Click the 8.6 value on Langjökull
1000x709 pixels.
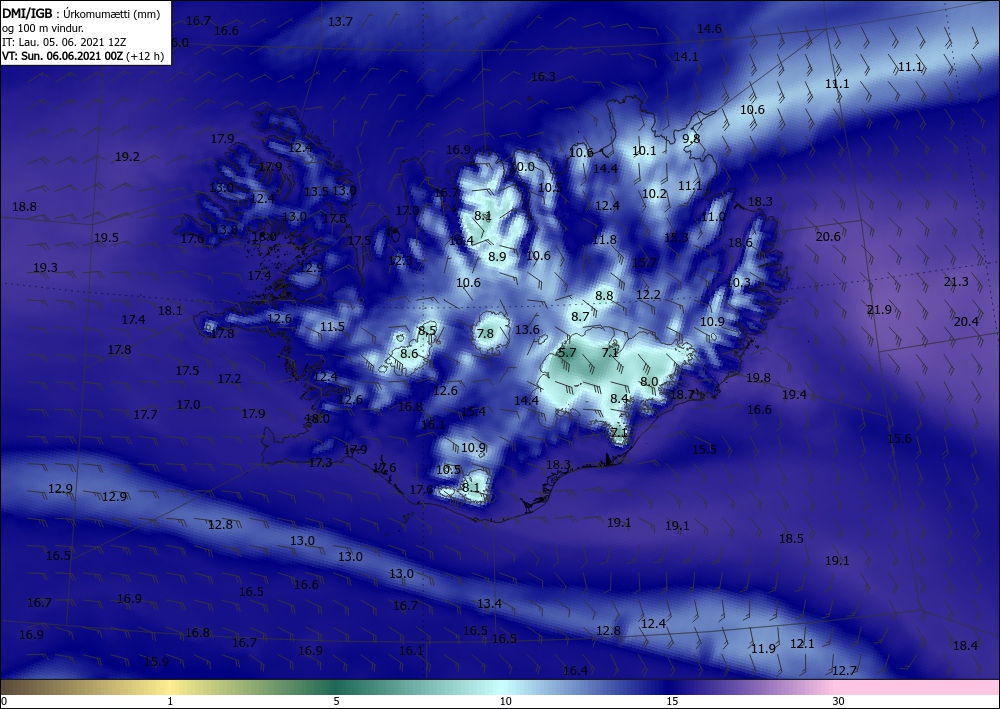[x=409, y=354]
